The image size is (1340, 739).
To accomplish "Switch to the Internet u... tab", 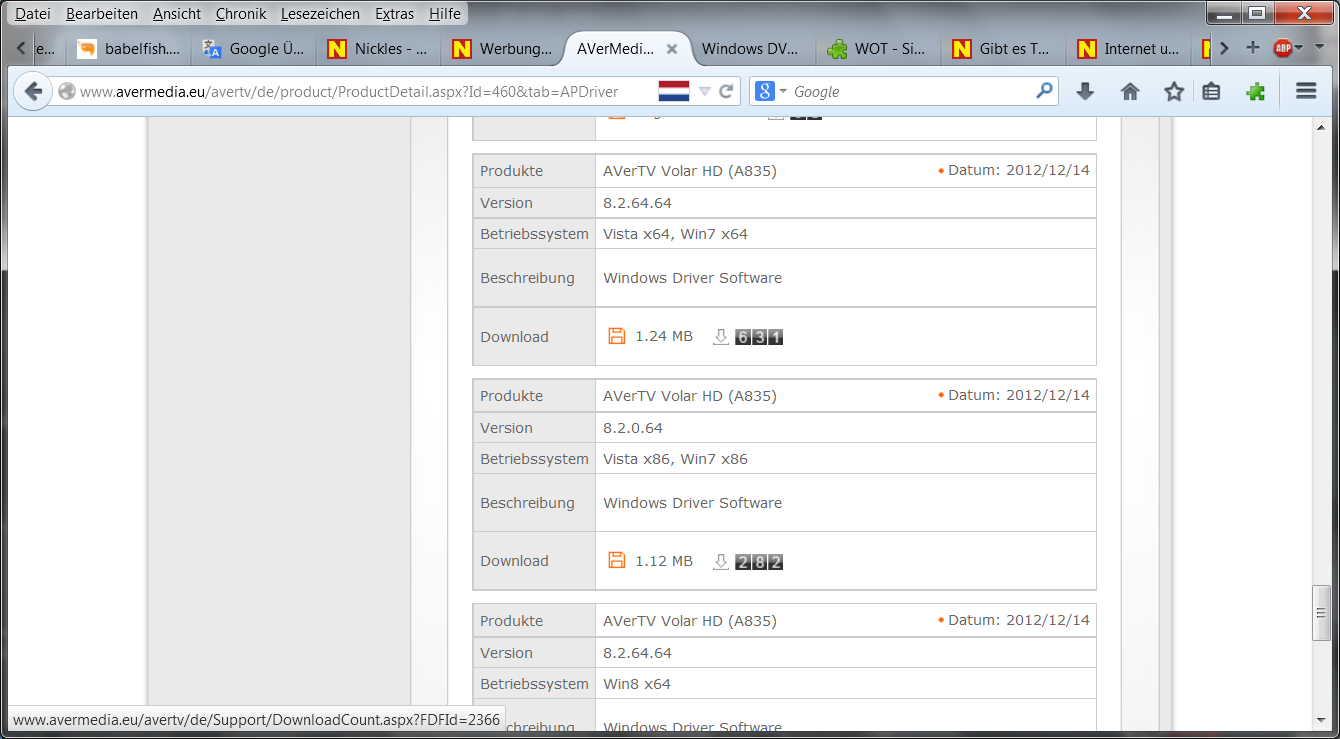I will coord(1128,48).
